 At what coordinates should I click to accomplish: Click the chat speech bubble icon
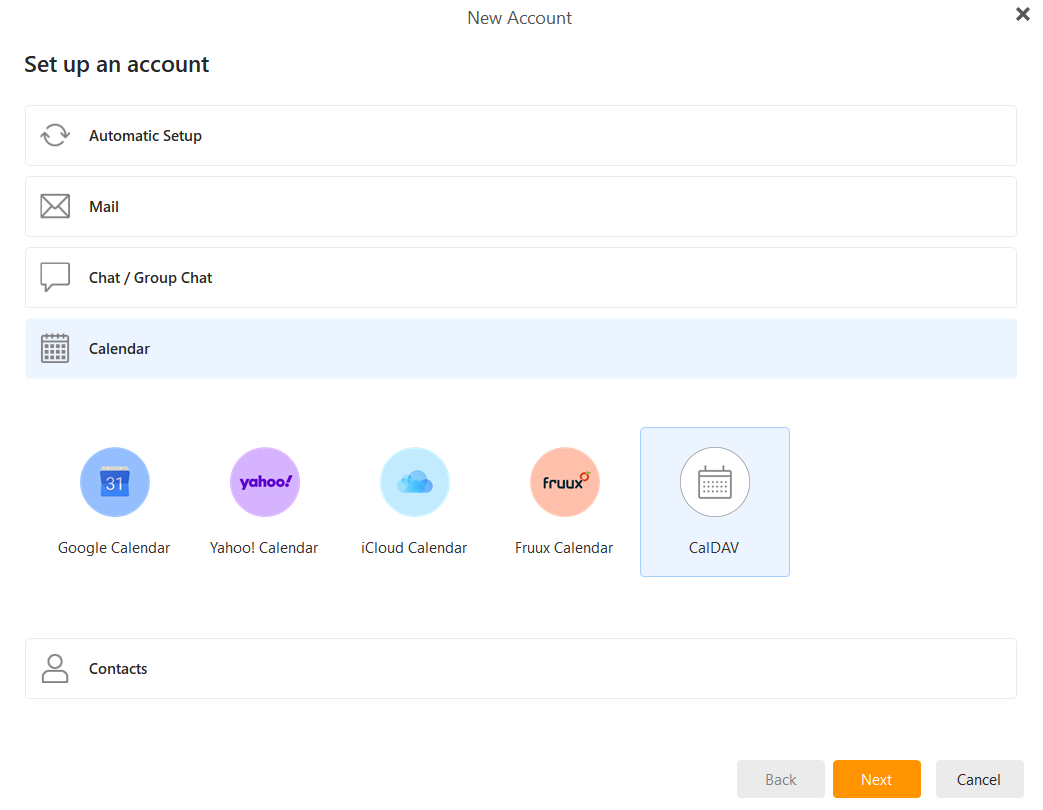click(55, 277)
